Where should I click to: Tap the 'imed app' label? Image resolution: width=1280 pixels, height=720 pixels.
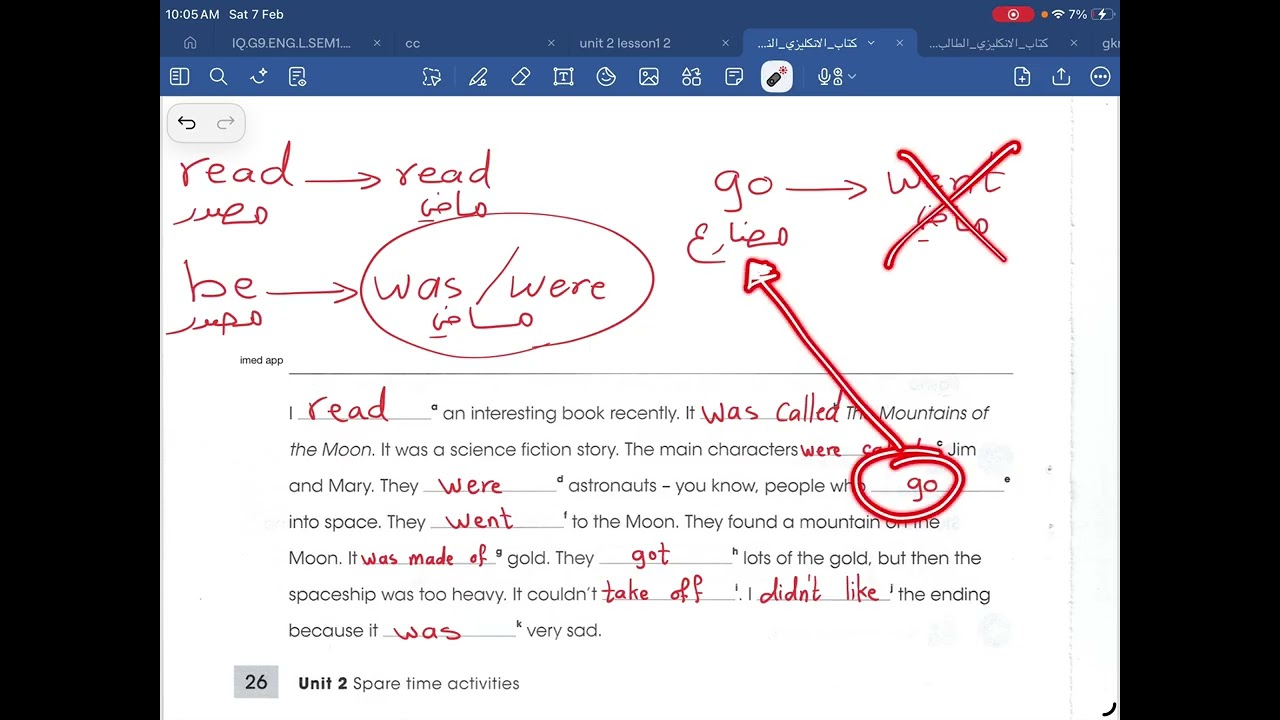click(x=261, y=360)
